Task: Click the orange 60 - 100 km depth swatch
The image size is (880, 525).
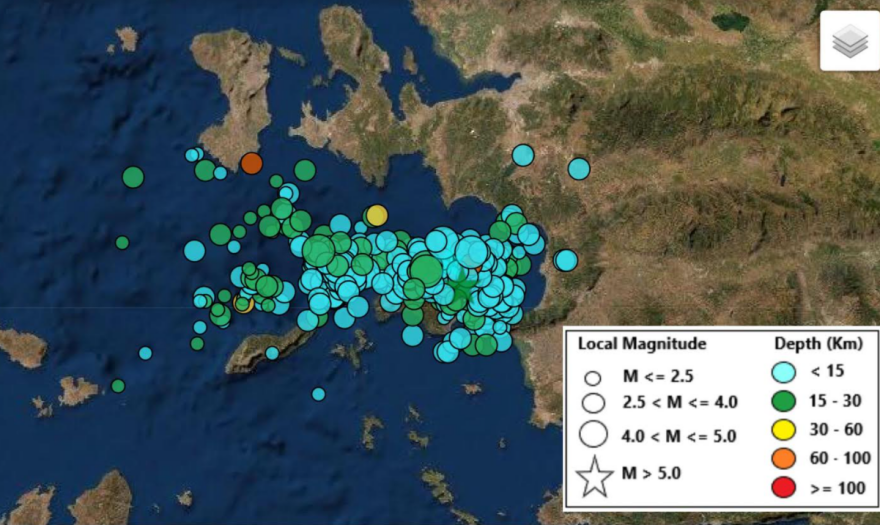Action: pyautogui.click(x=783, y=458)
